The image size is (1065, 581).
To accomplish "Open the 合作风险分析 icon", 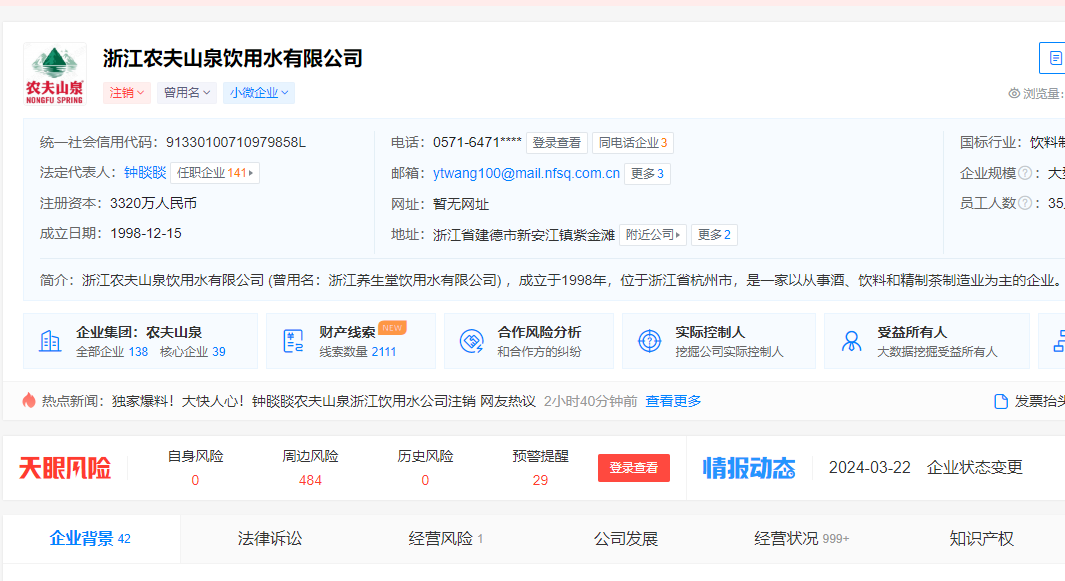I will [472, 341].
